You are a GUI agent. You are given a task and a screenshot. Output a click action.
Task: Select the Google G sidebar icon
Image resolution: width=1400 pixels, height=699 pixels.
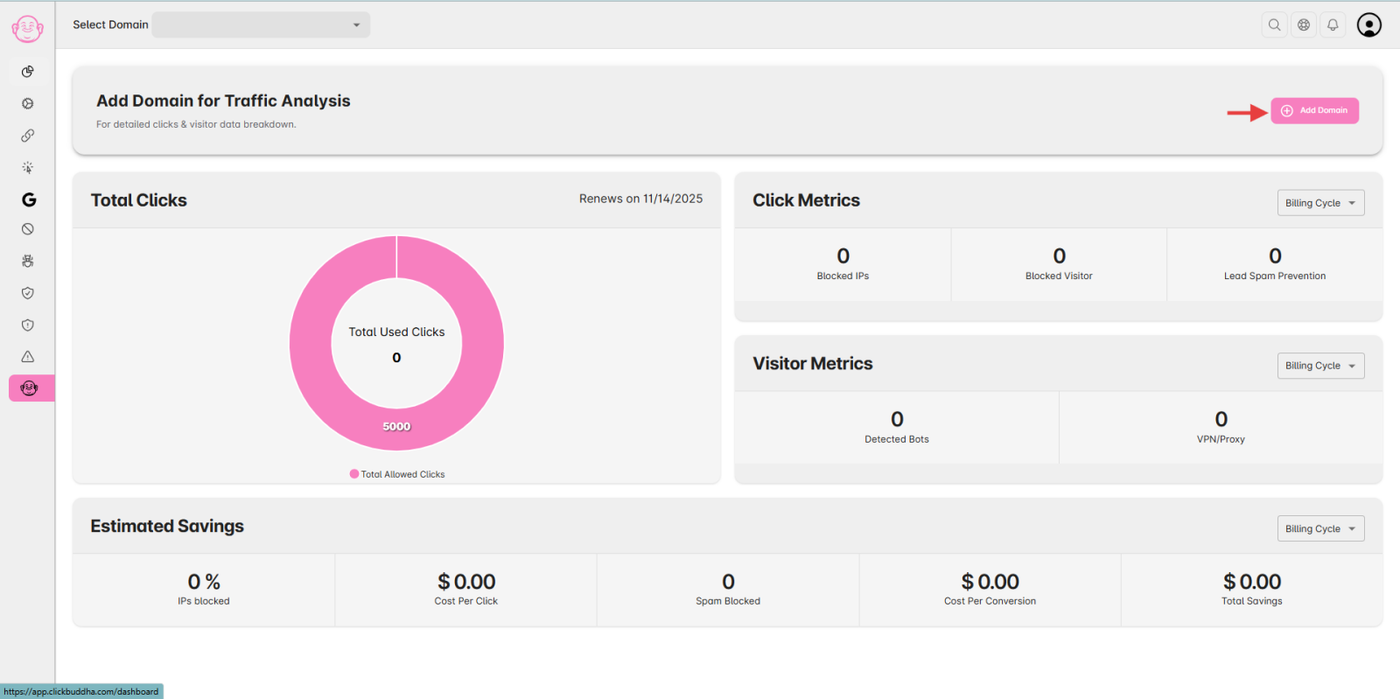tap(28, 200)
